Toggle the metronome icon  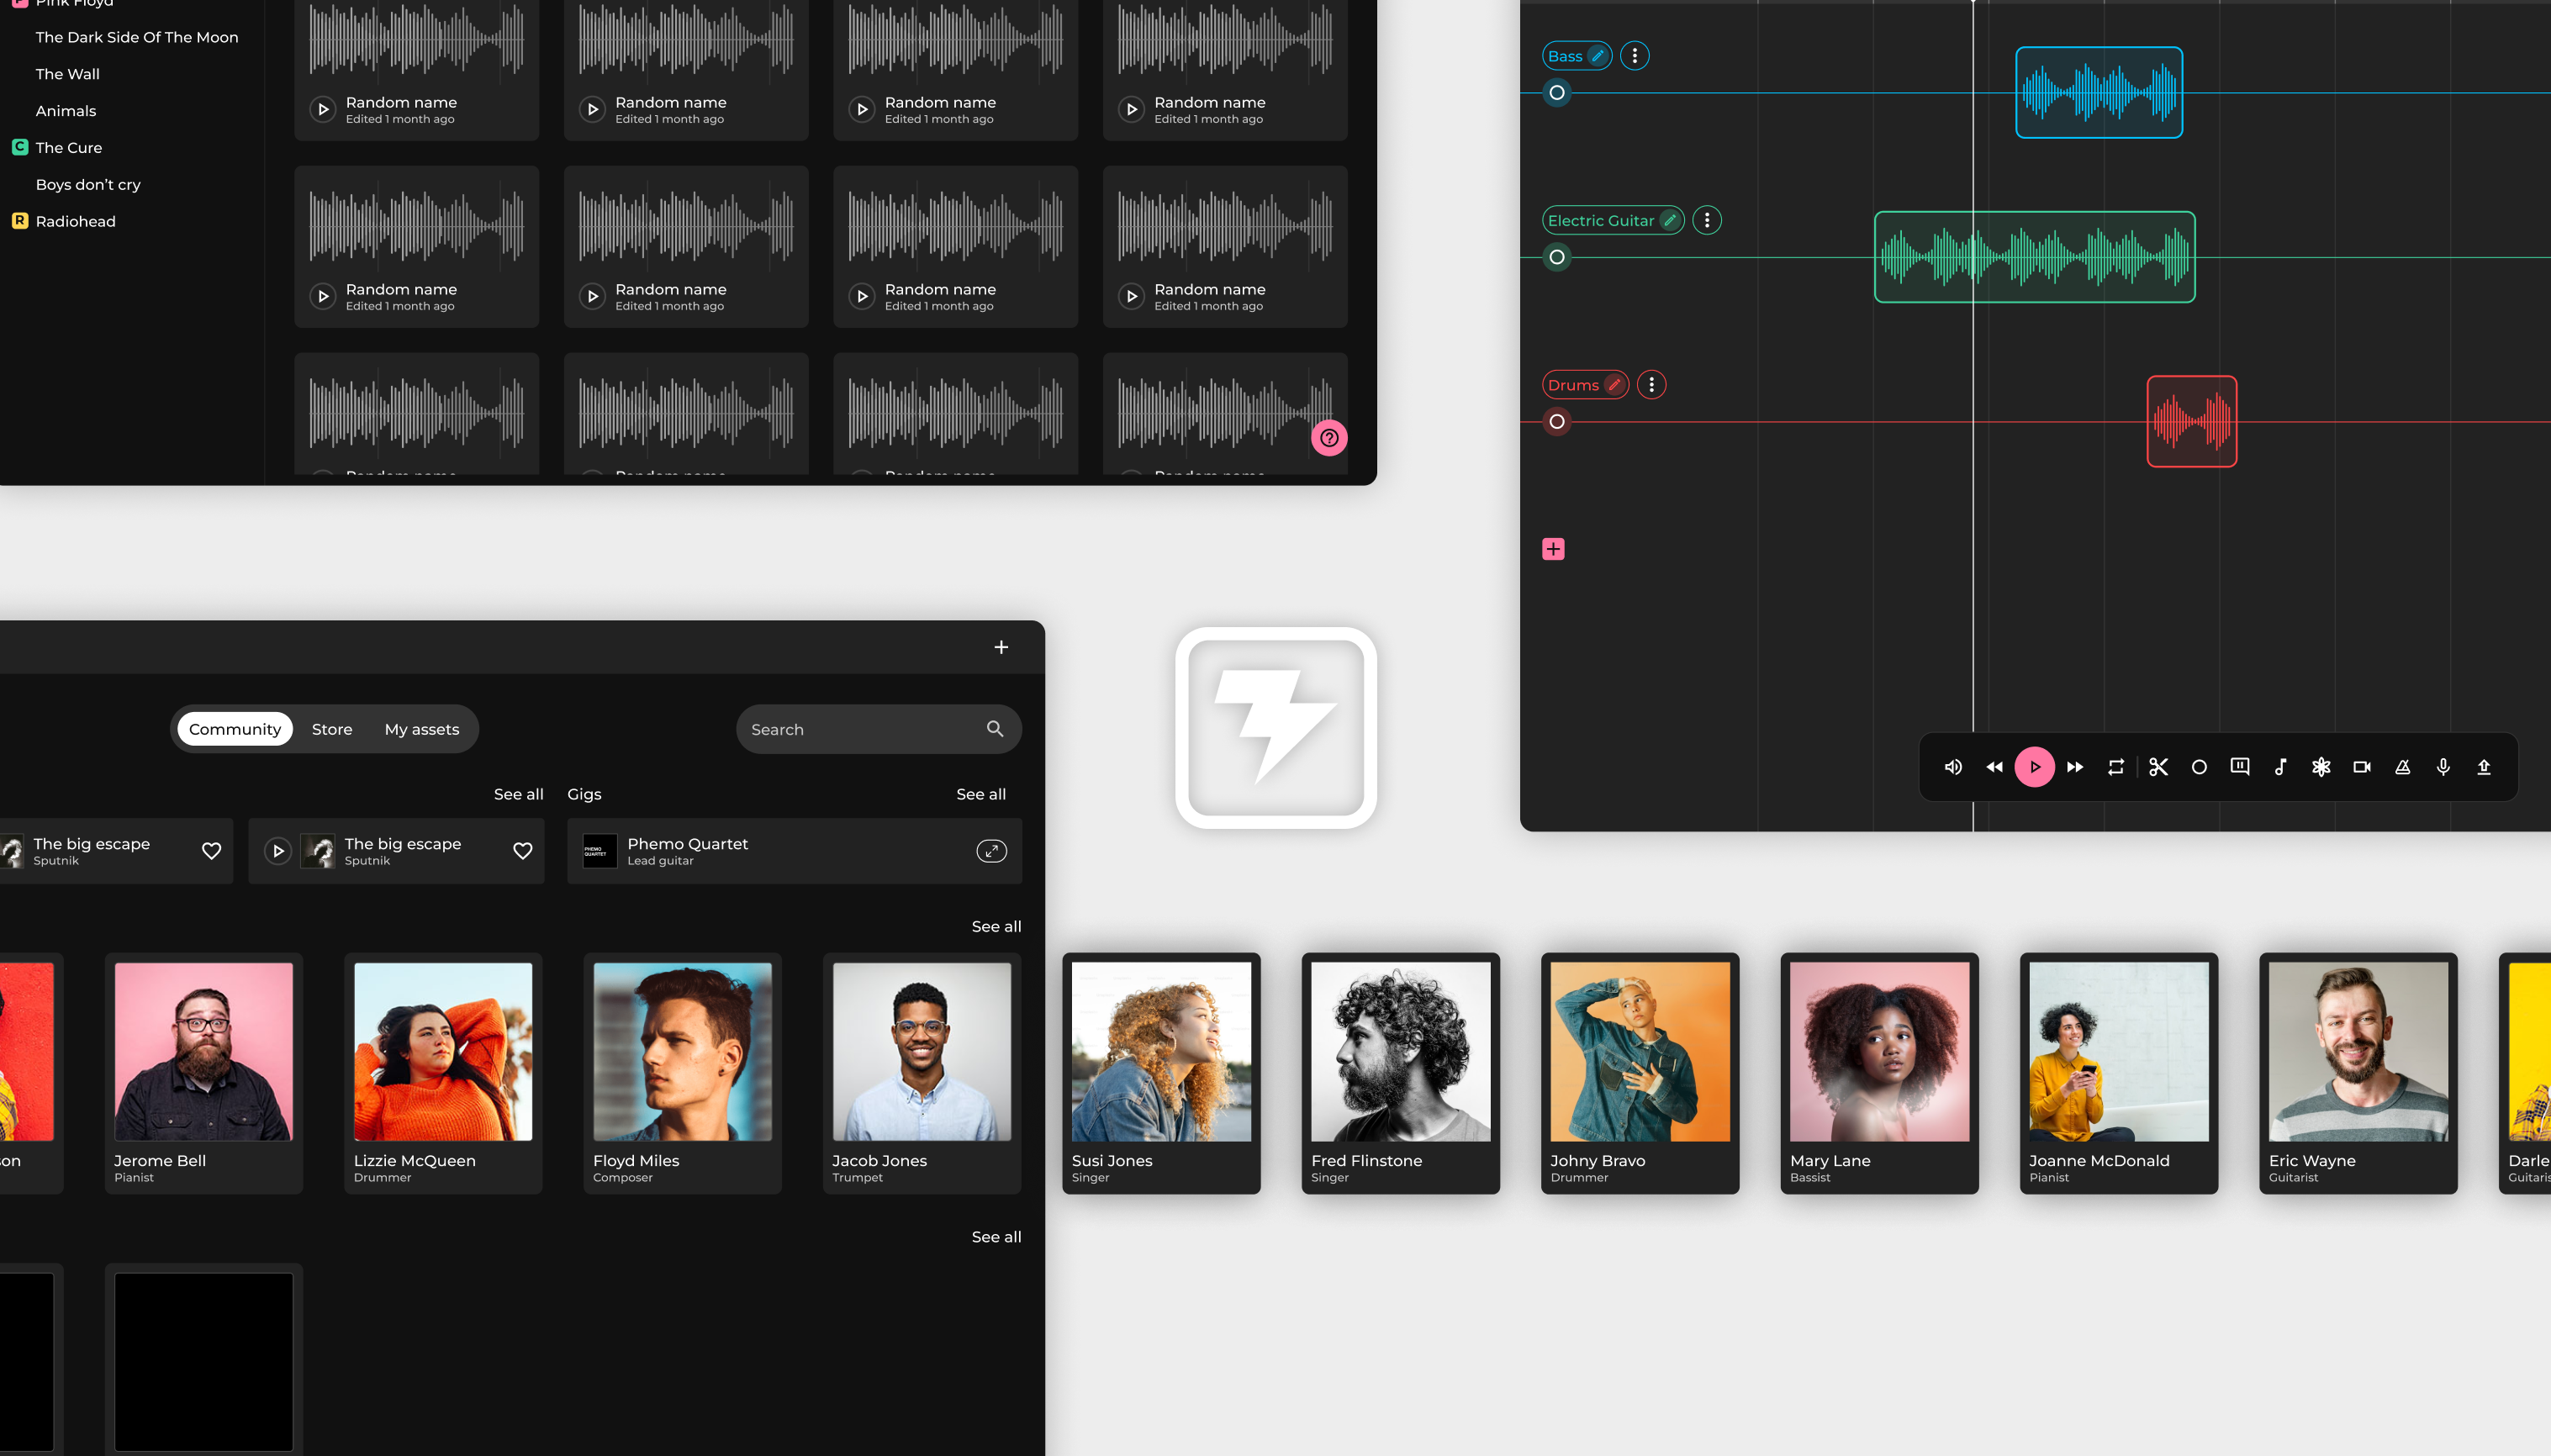[x=2402, y=767]
